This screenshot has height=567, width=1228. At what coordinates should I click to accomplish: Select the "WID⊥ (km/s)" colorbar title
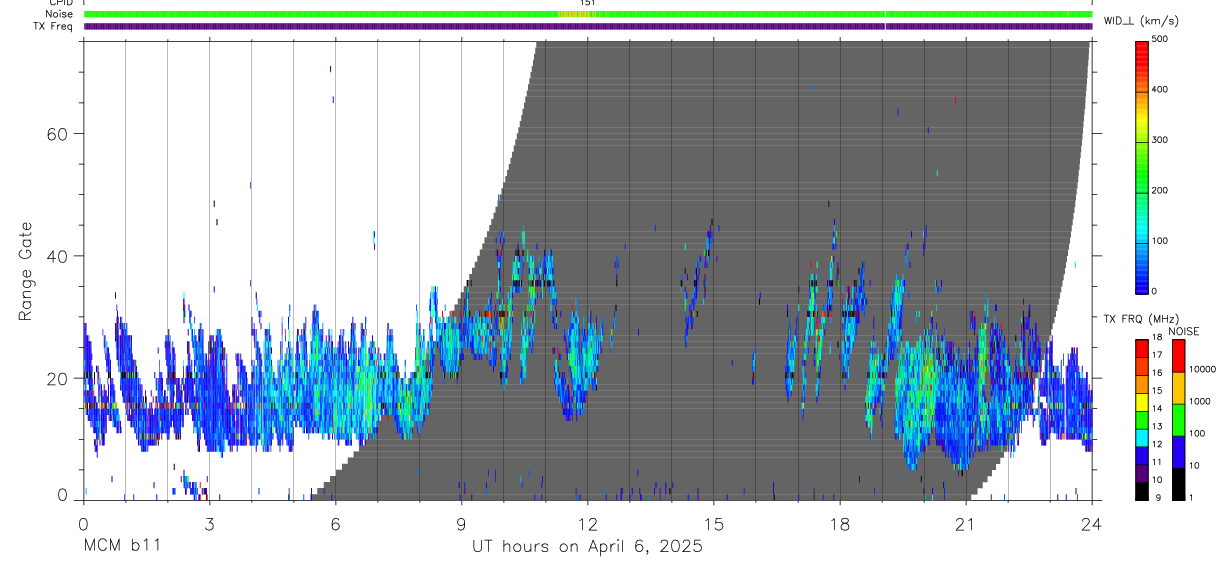click(1140, 20)
